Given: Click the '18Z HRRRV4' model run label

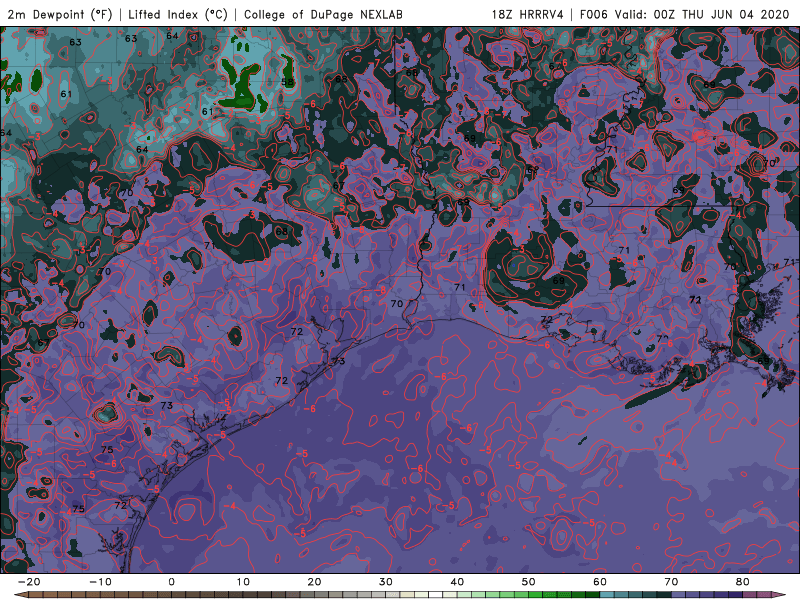Looking at the screenshot, I should 528,14.
